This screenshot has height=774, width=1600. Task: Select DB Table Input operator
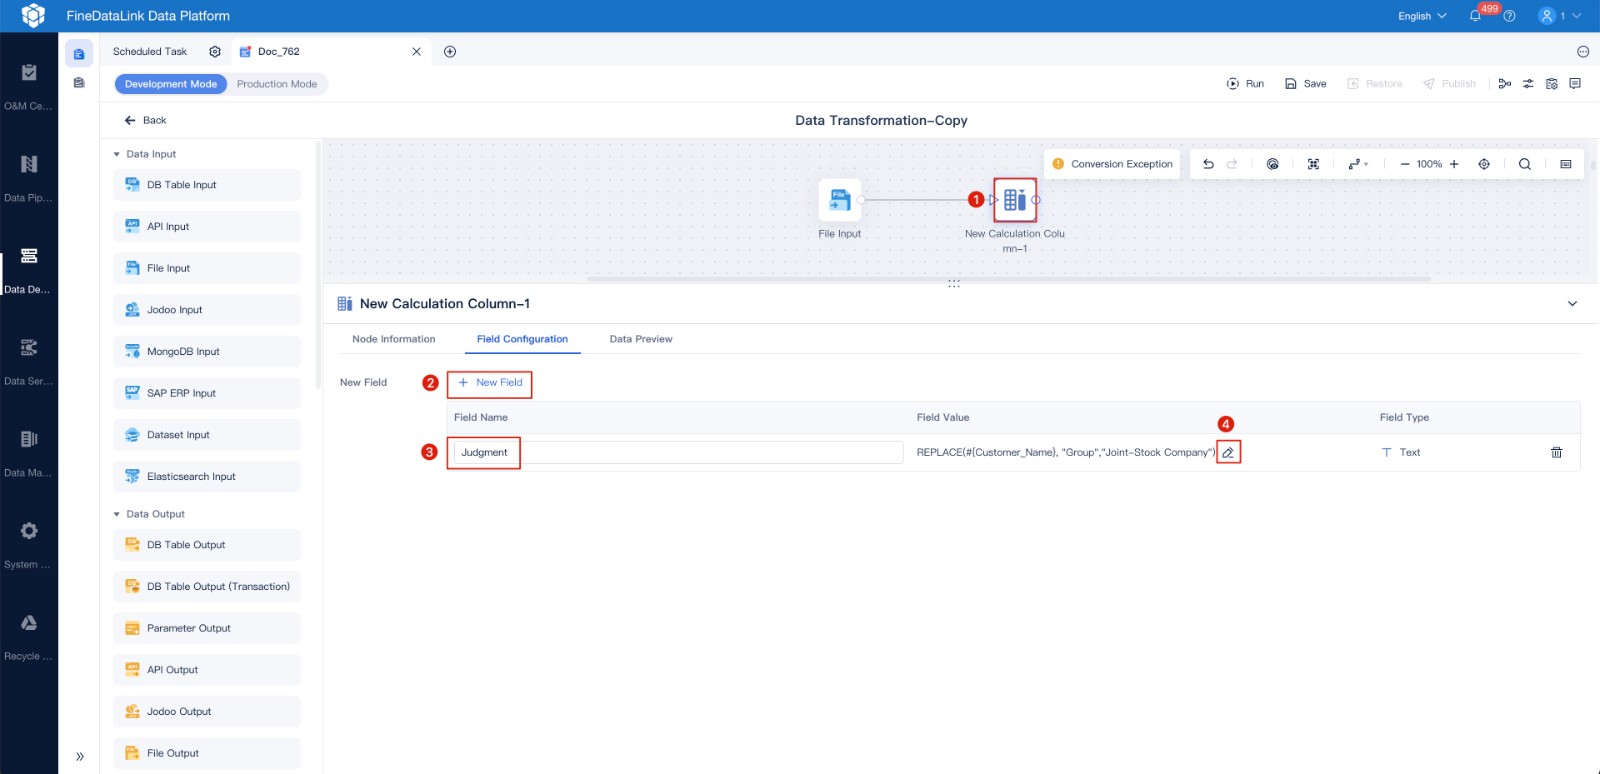point(207,185)
